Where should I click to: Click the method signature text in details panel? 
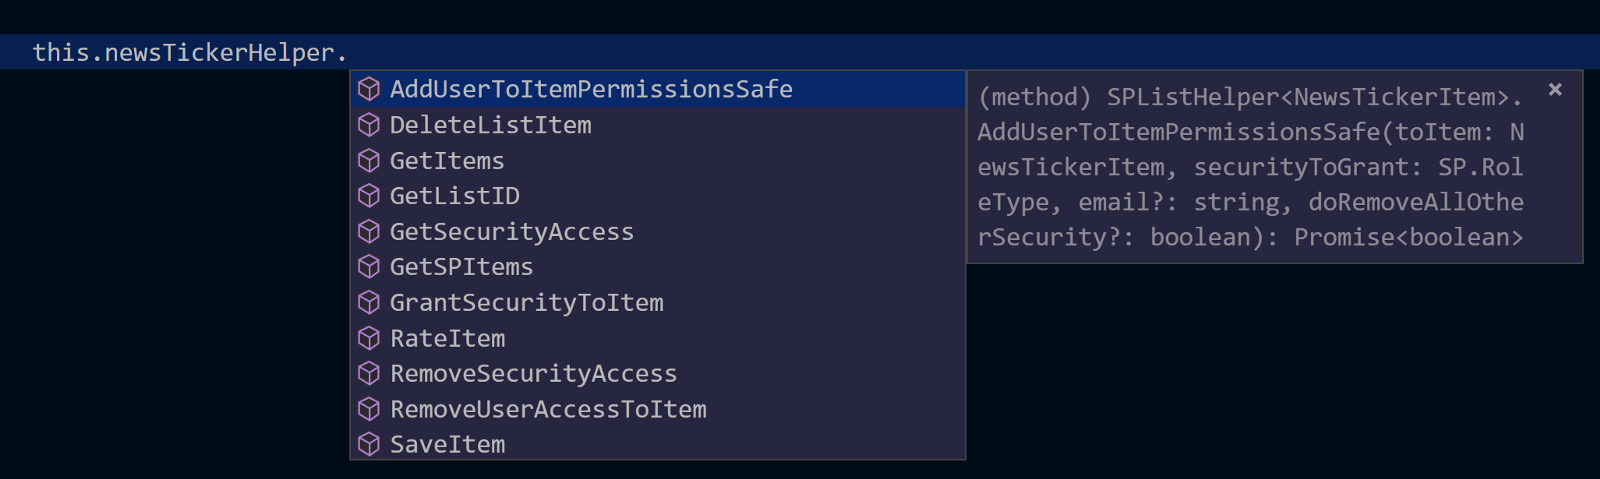coord(1250,167)
